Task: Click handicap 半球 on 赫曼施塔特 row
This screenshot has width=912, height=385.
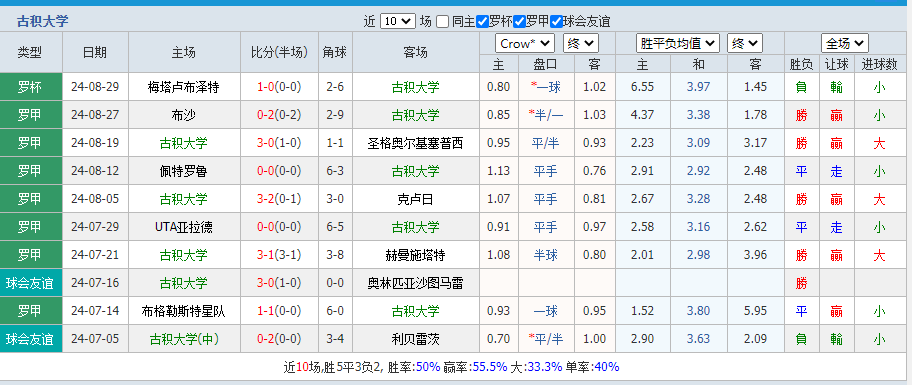Action: coord(546,255)
